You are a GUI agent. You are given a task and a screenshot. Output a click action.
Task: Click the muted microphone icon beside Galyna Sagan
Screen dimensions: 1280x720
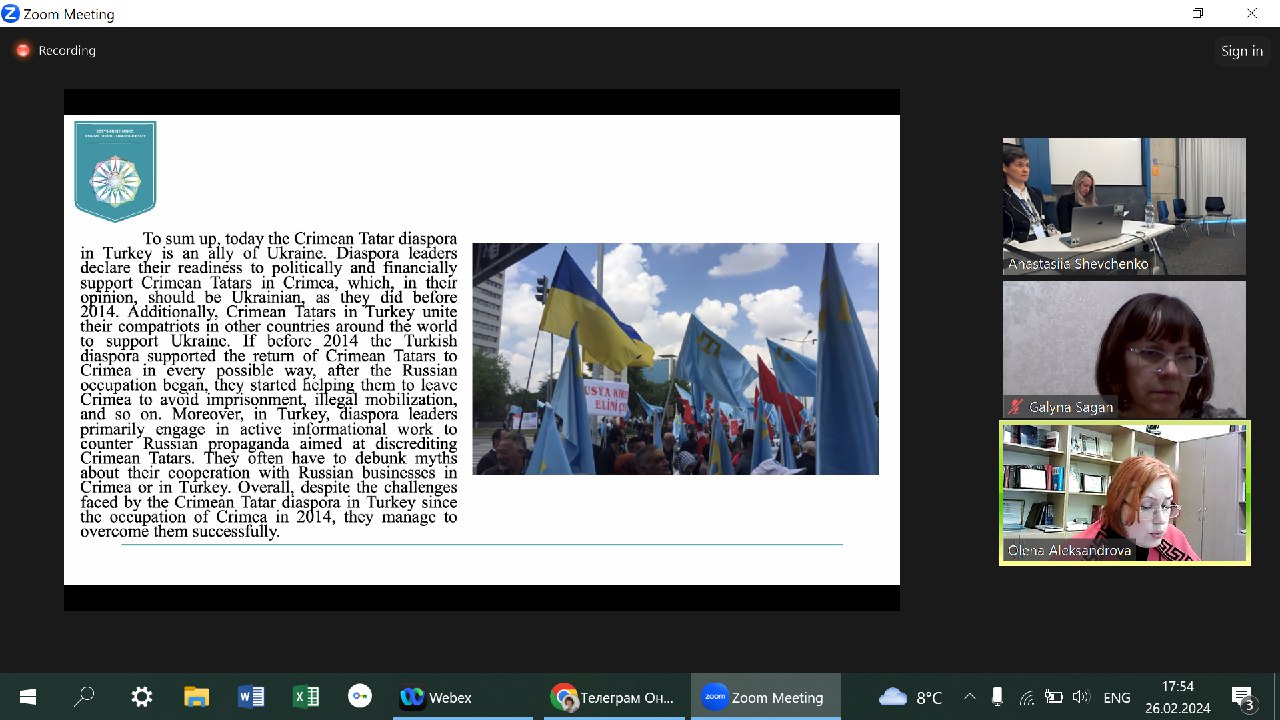(x=1016, y=407)
